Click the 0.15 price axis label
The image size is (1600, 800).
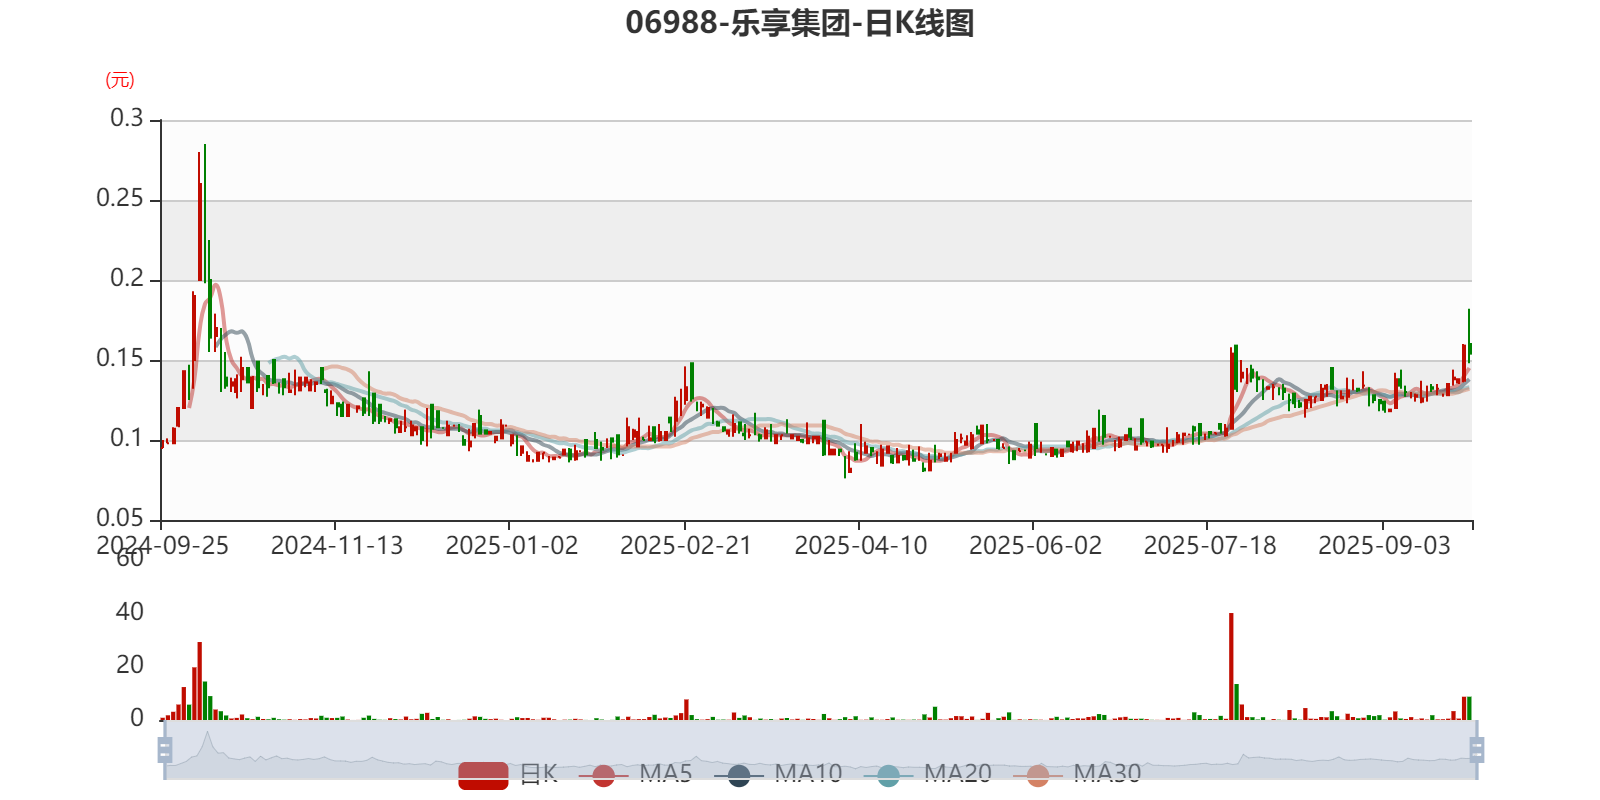[120, 358]
